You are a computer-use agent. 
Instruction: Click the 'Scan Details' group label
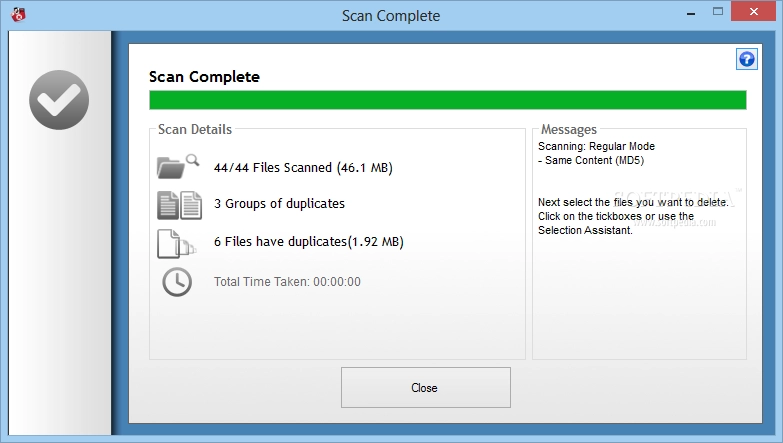[195, 129]
